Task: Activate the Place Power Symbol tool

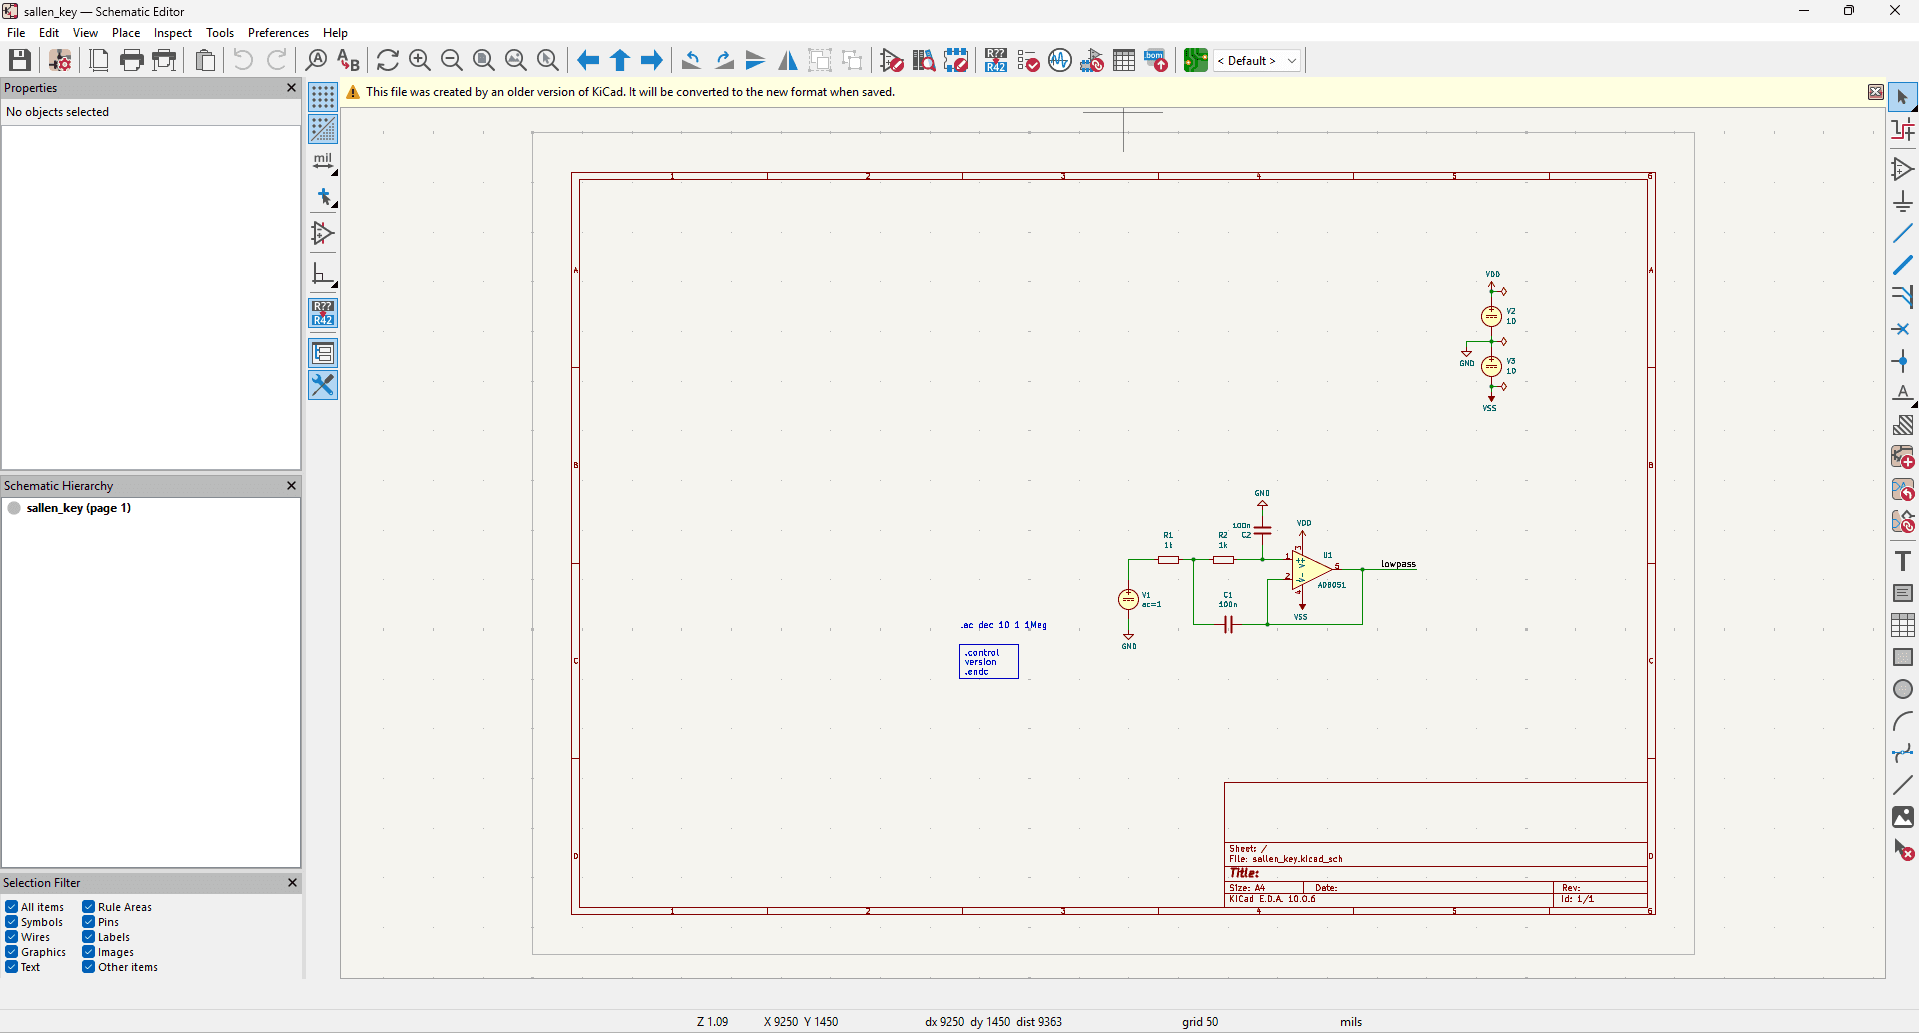Action: coord(1903,202)
